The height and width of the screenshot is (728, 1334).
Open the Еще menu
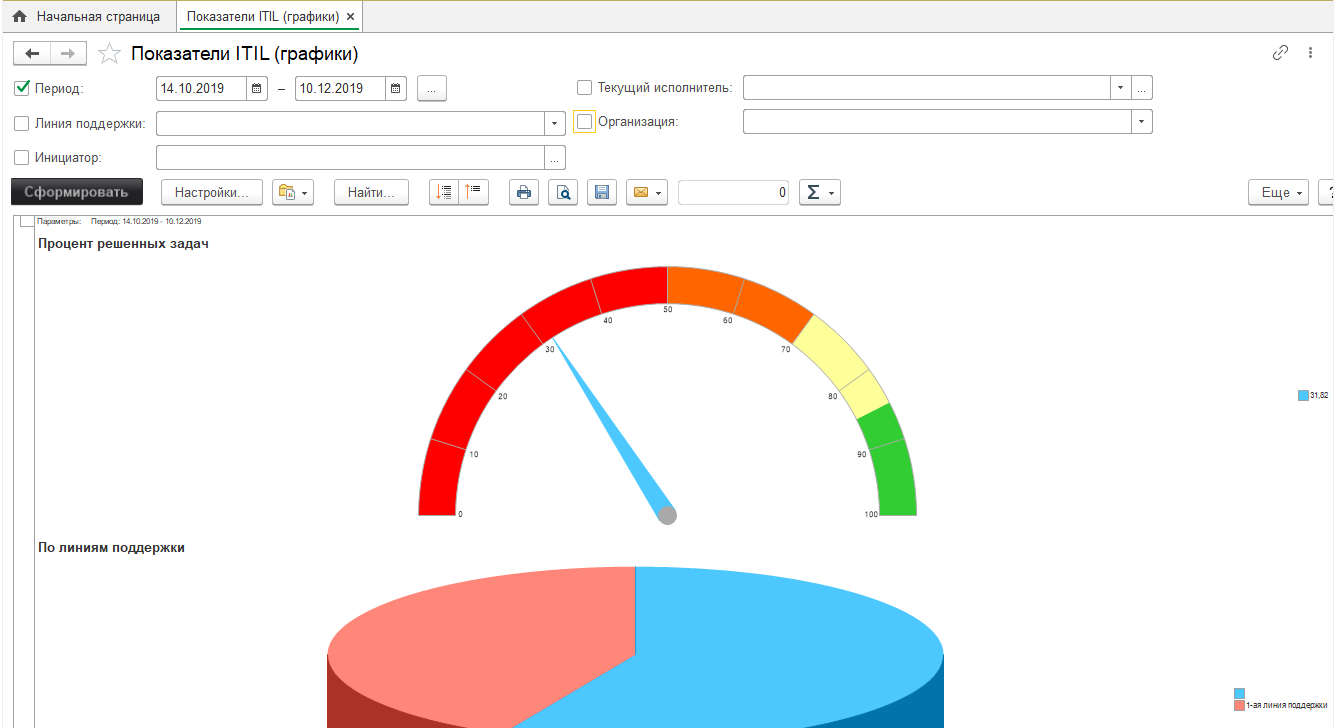click(1277, 193)
